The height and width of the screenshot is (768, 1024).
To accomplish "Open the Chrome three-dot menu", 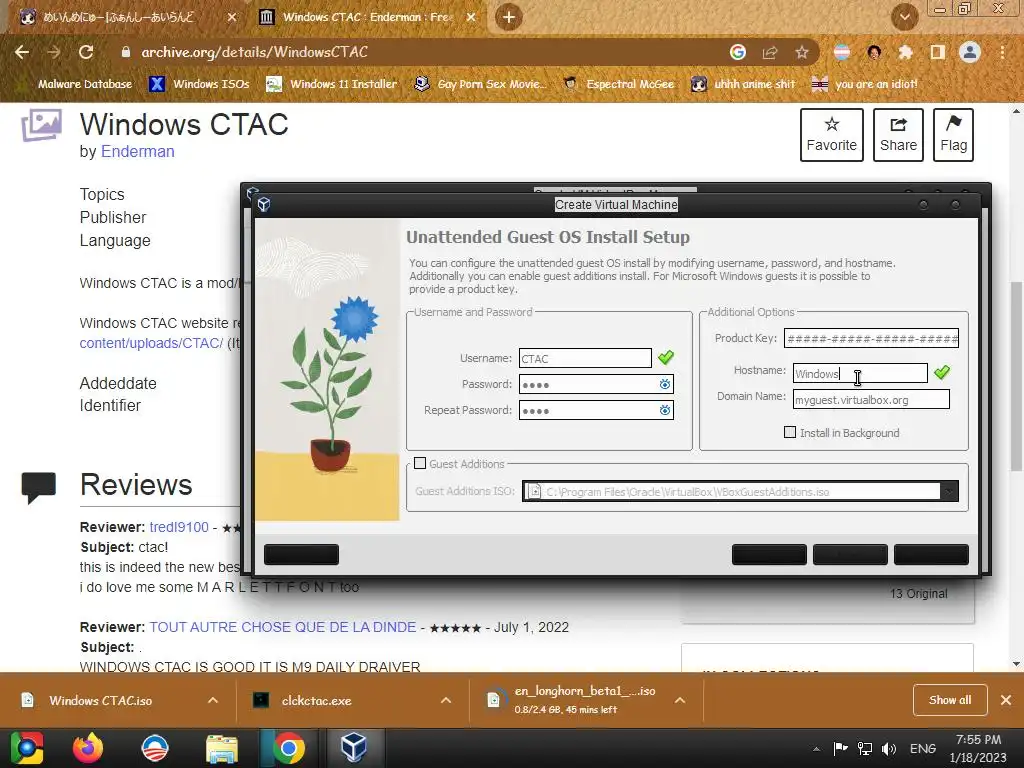I will [x=1002, y=52].
